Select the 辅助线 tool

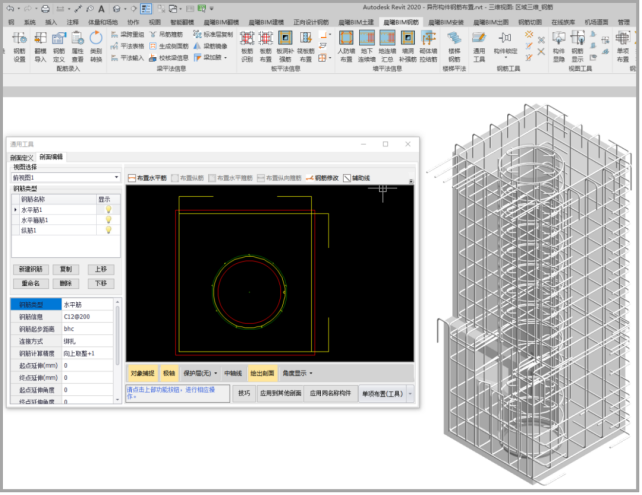[x=358, y=177]
